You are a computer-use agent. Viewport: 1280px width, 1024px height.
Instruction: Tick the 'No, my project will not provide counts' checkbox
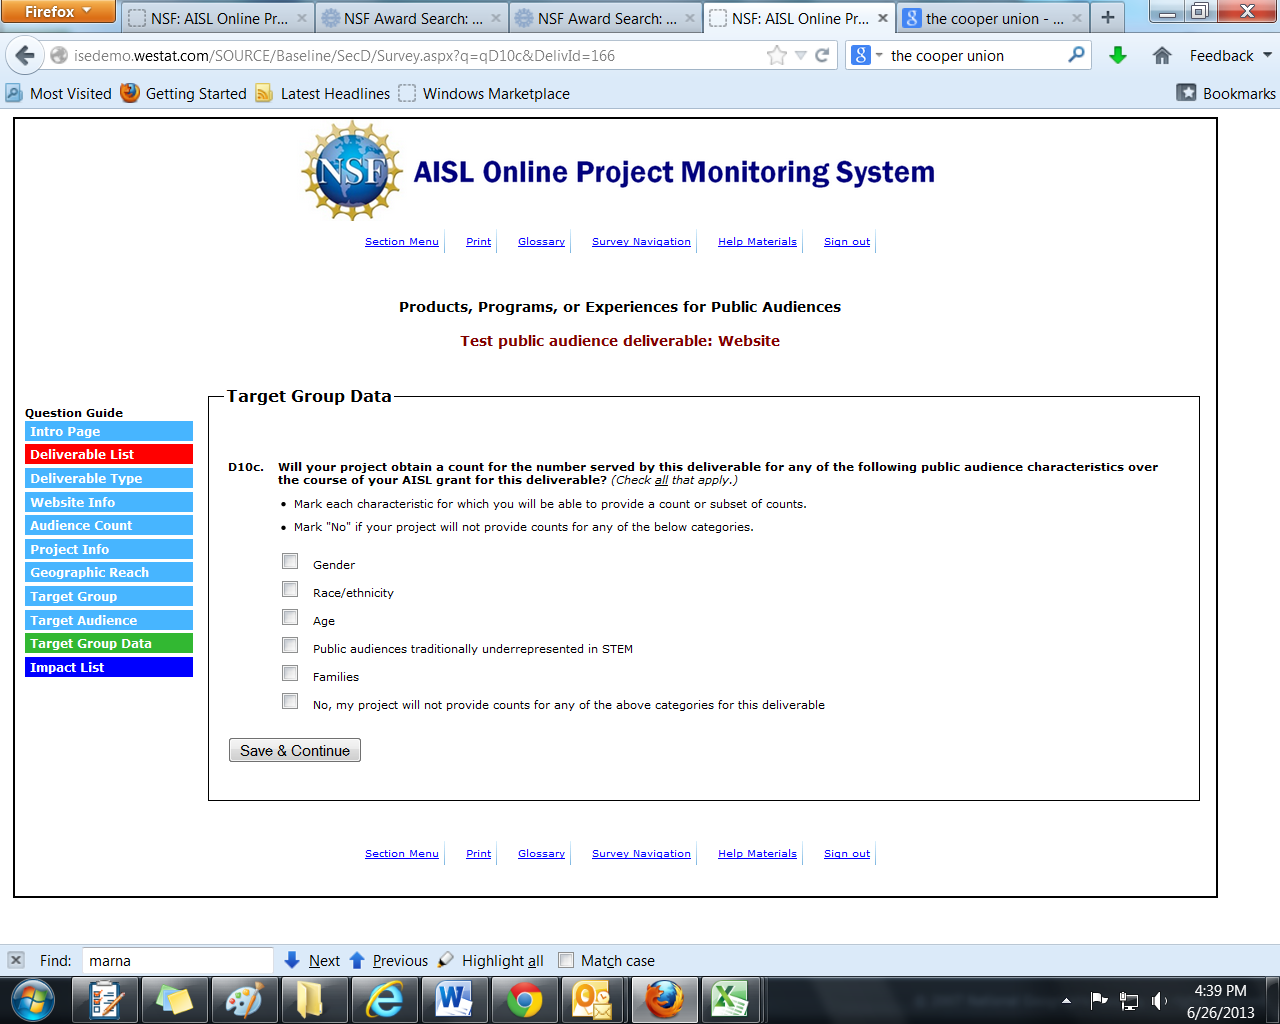tap(290, 701)
